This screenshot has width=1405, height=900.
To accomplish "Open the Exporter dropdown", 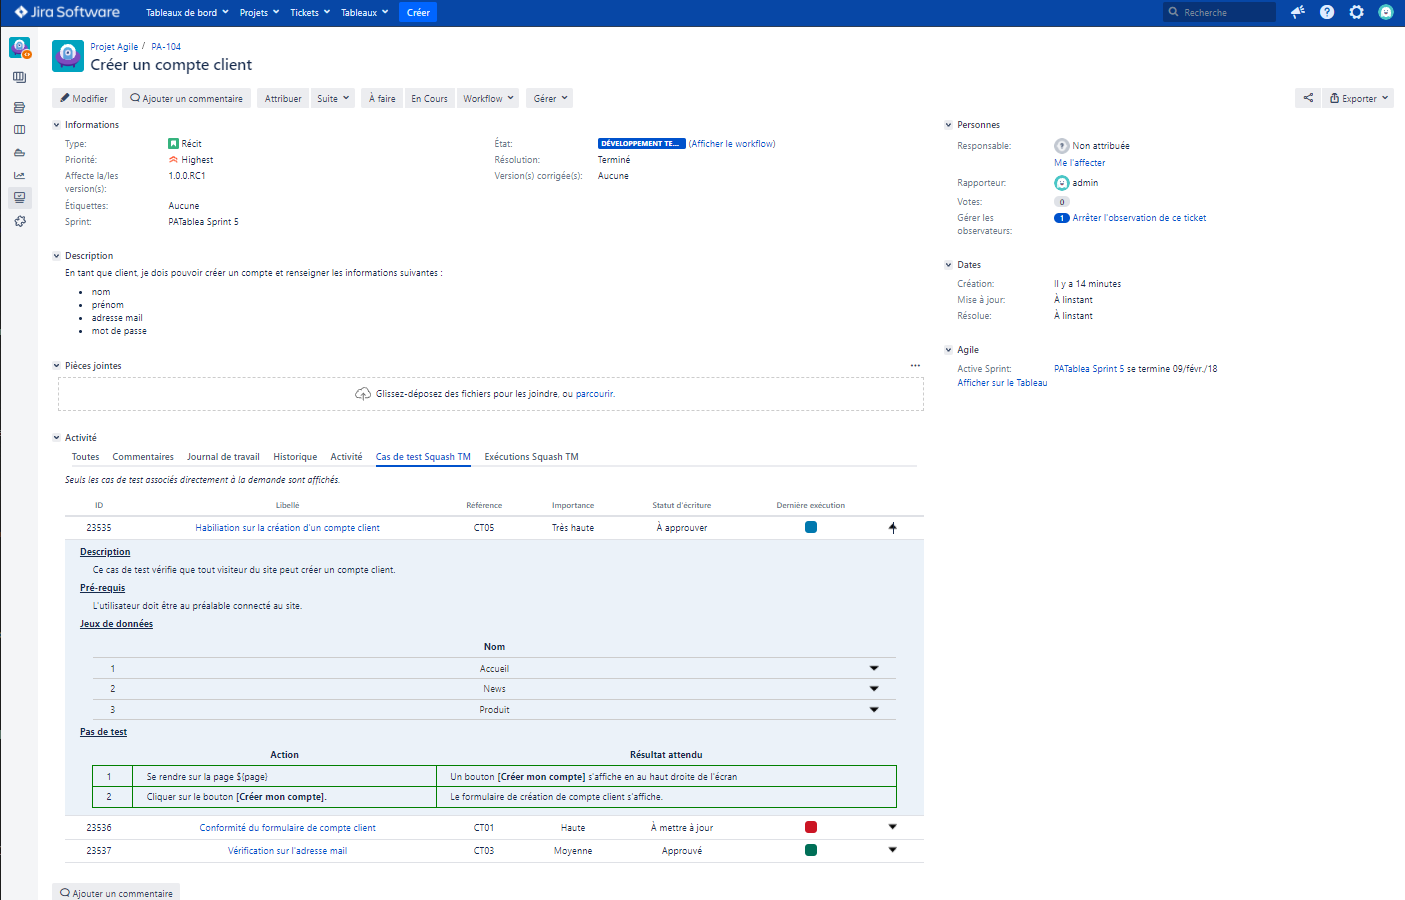I will (1358, 98).
